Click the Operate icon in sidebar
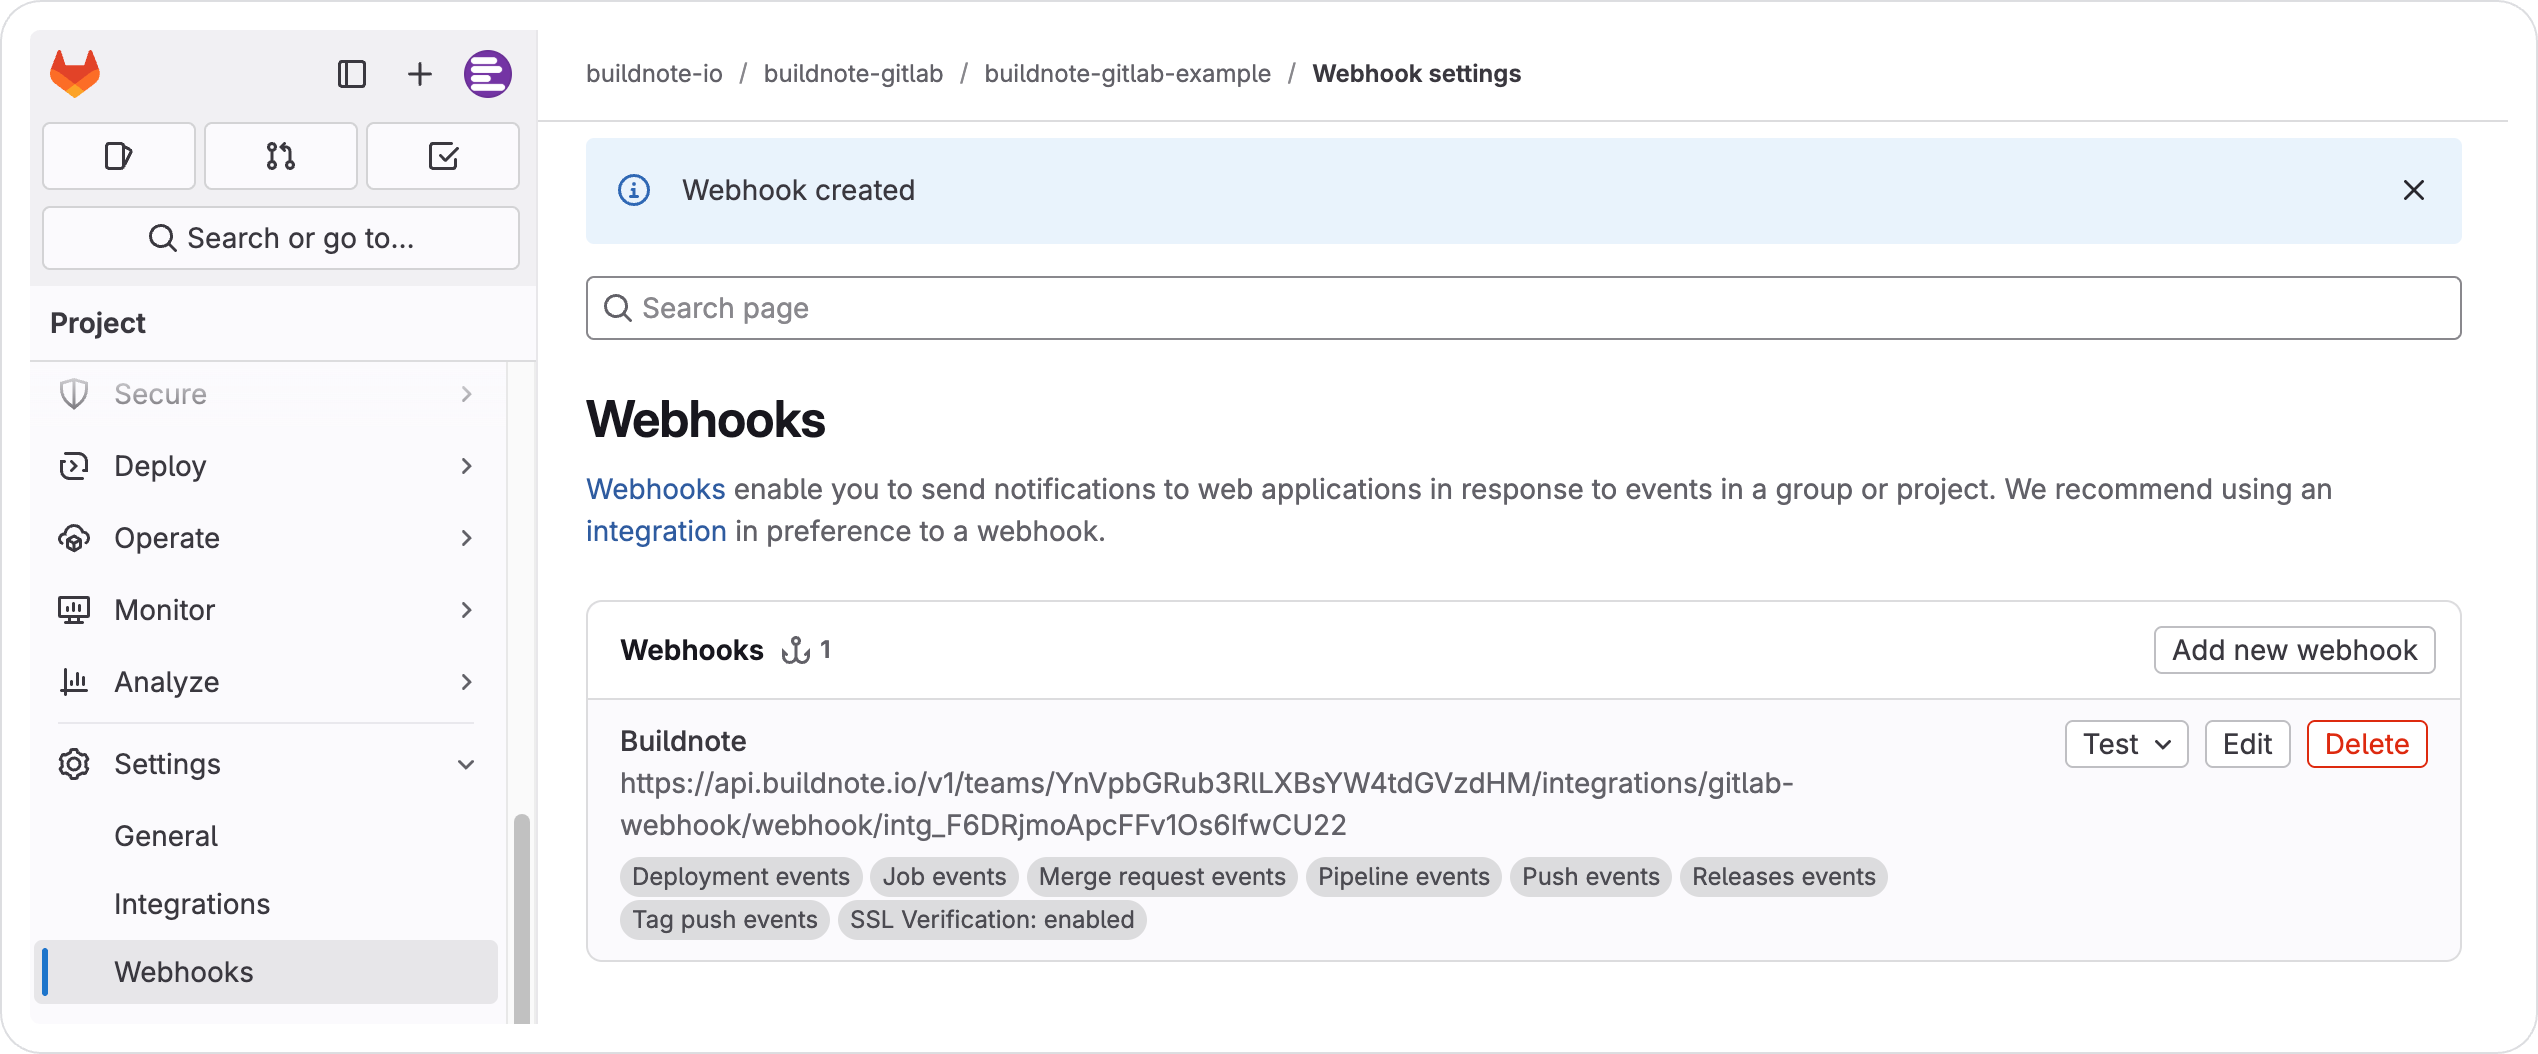Viewport: 2538px width, 1054px height. pyautogui.click(x=74, y=538)
